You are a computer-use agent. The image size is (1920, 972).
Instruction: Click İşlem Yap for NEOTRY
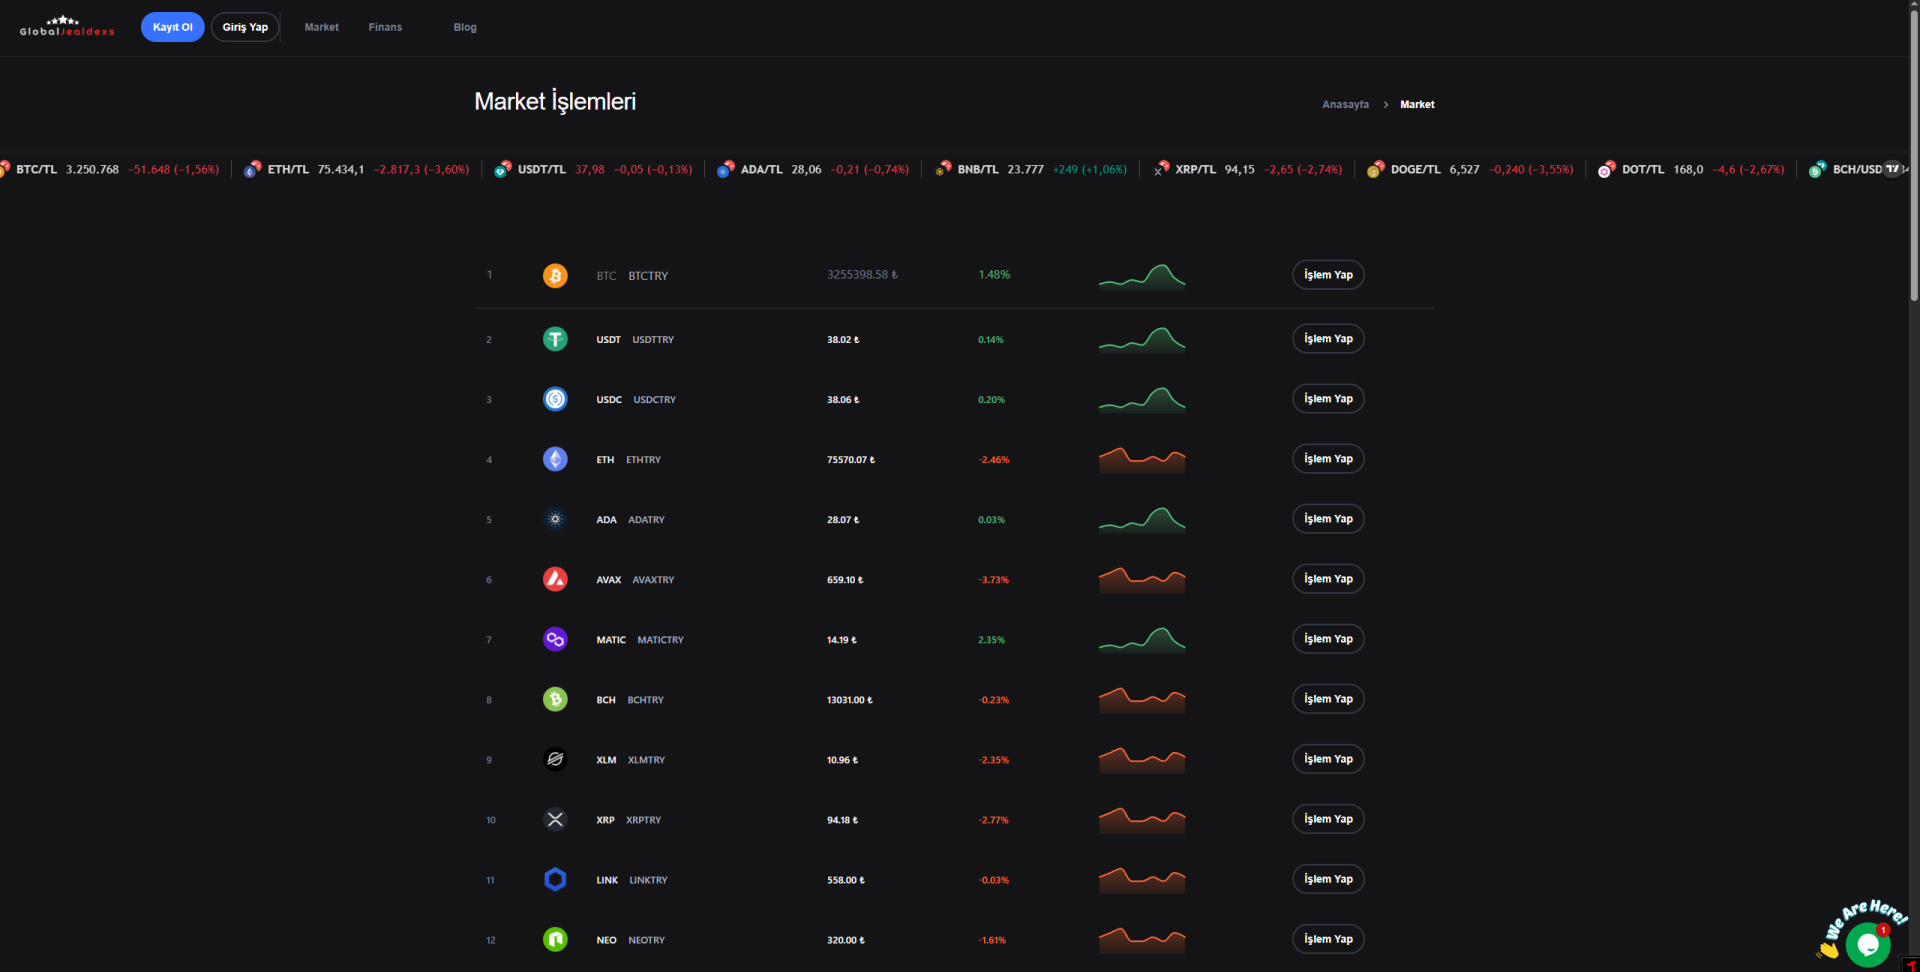click(1328, 939)
